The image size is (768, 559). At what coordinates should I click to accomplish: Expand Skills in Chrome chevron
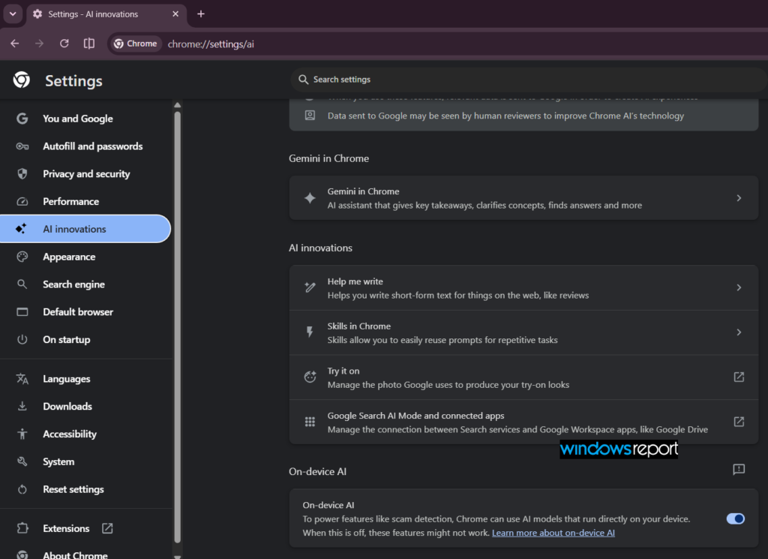click(x=739, y=332)
